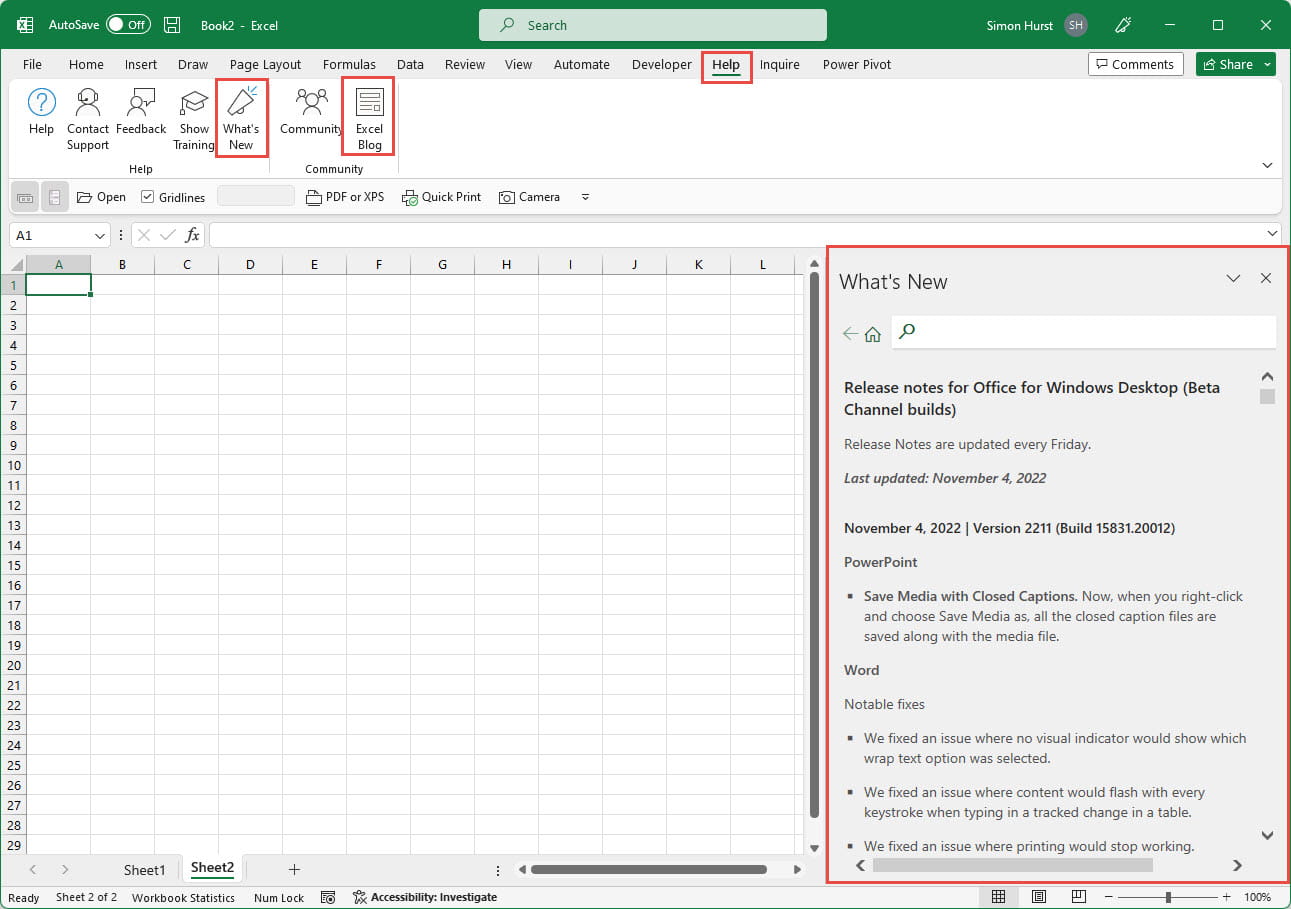Open What's New pane options dropdown
Image resolution: width=1291 pixels, height=909 pixels.
pyautogui.click(x=1233, y=279)
